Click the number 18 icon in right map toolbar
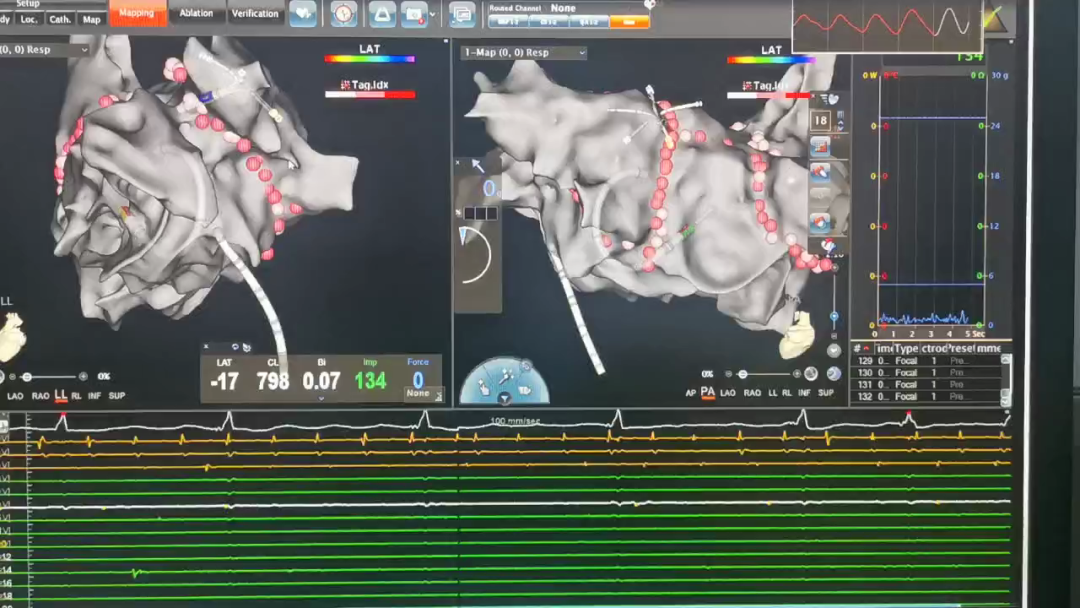Image resolution: width=1080 pixels, height=608 pixels. (821, 120)
